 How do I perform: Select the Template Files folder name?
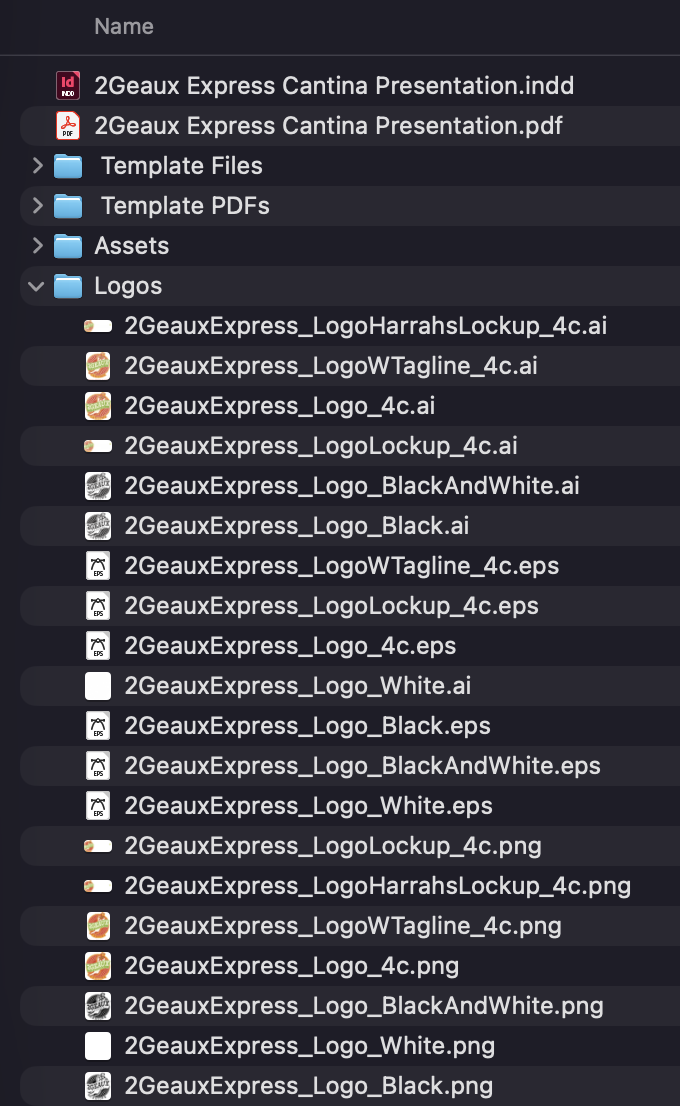(182, 166)
